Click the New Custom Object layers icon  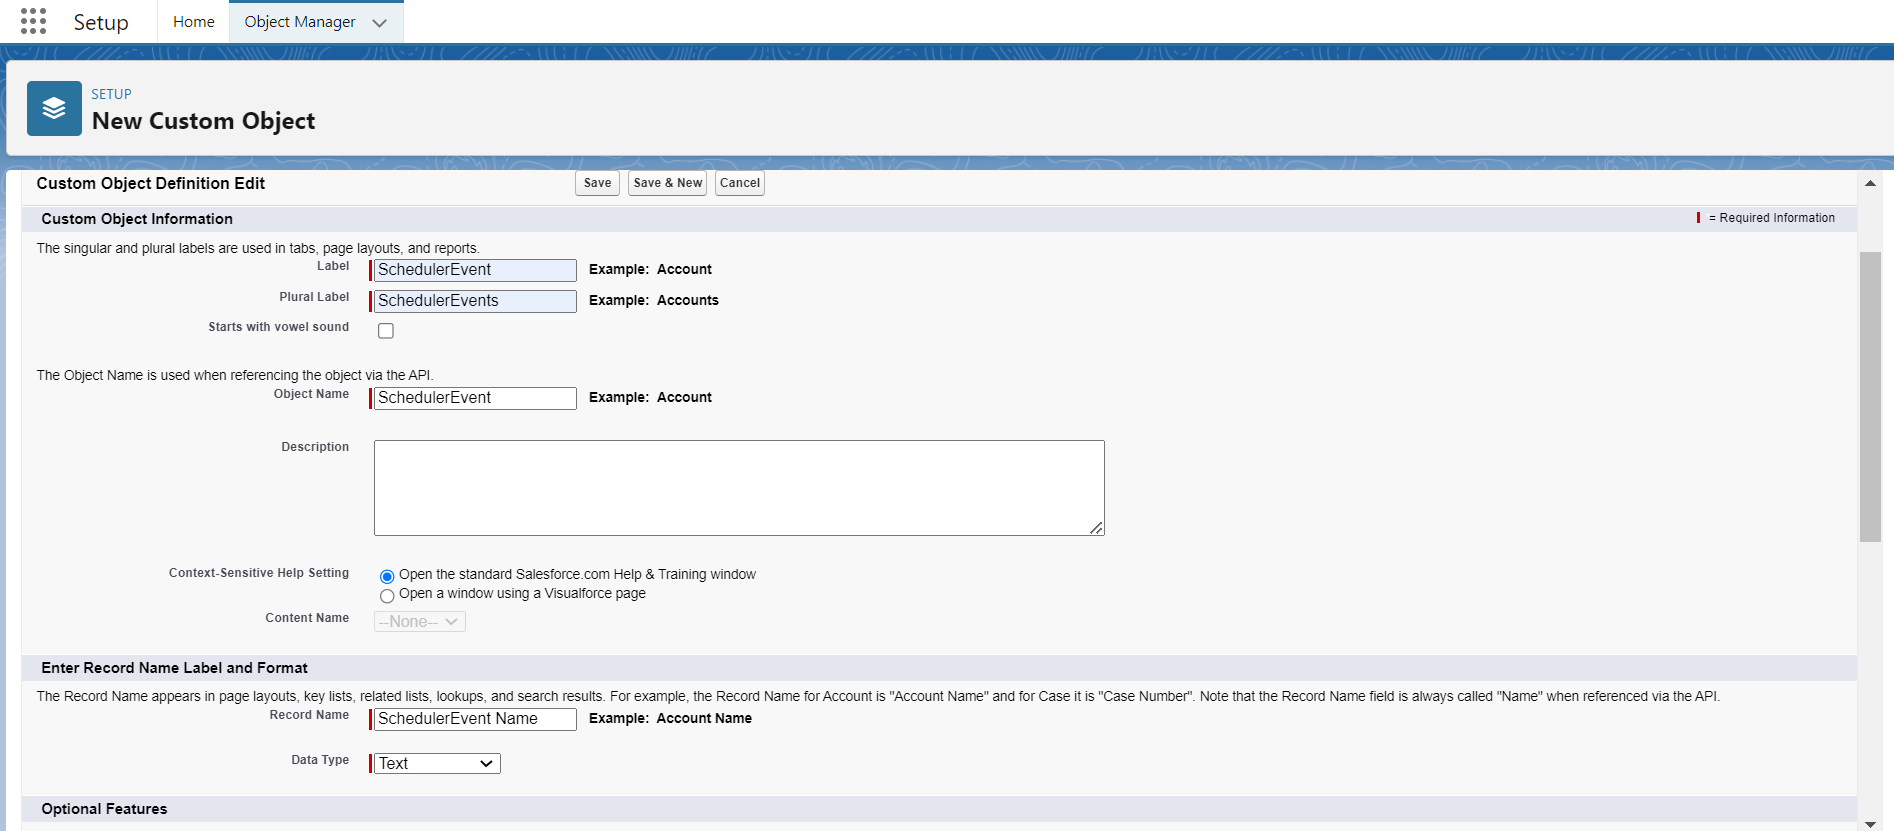[x=54, y=108]
